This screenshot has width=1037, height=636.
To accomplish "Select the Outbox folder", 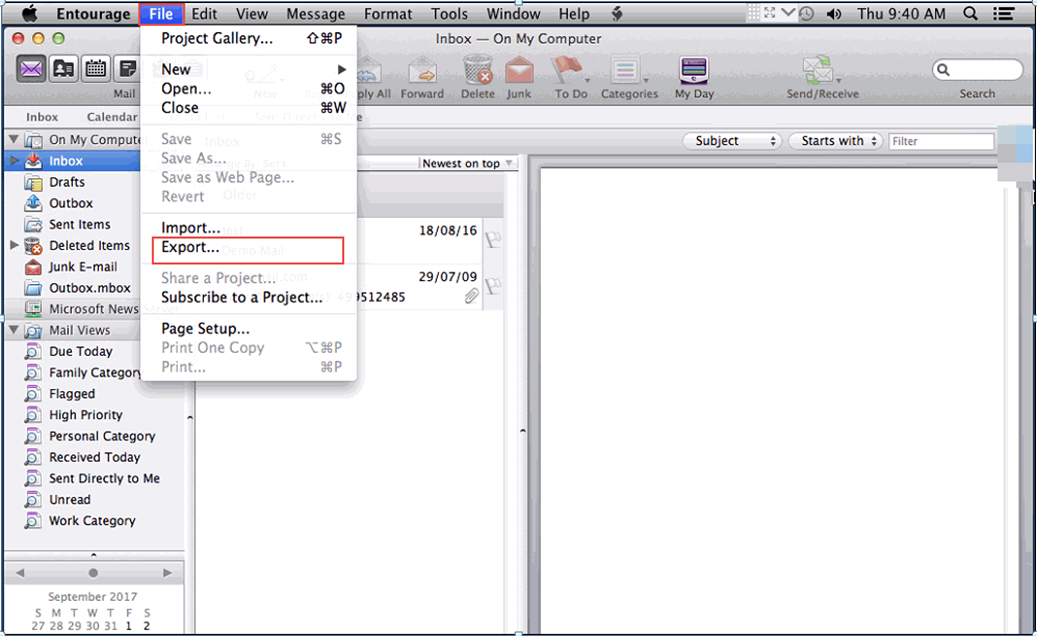I will (72, 203).
